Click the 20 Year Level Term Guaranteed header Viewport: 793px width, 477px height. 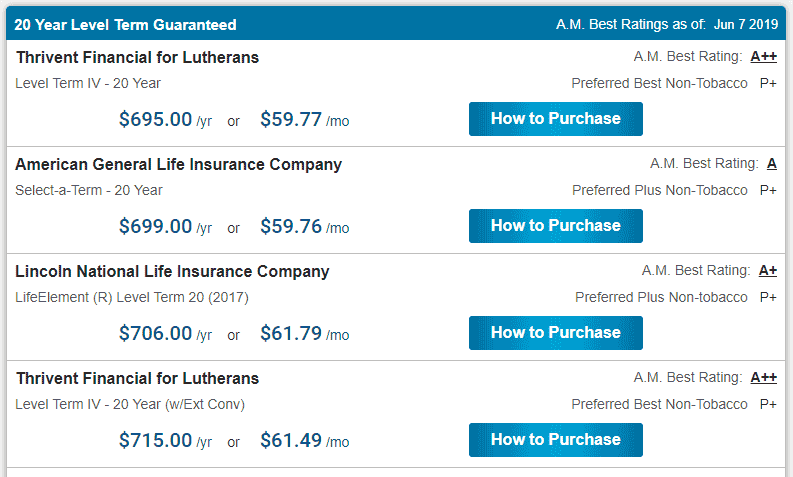125,25
